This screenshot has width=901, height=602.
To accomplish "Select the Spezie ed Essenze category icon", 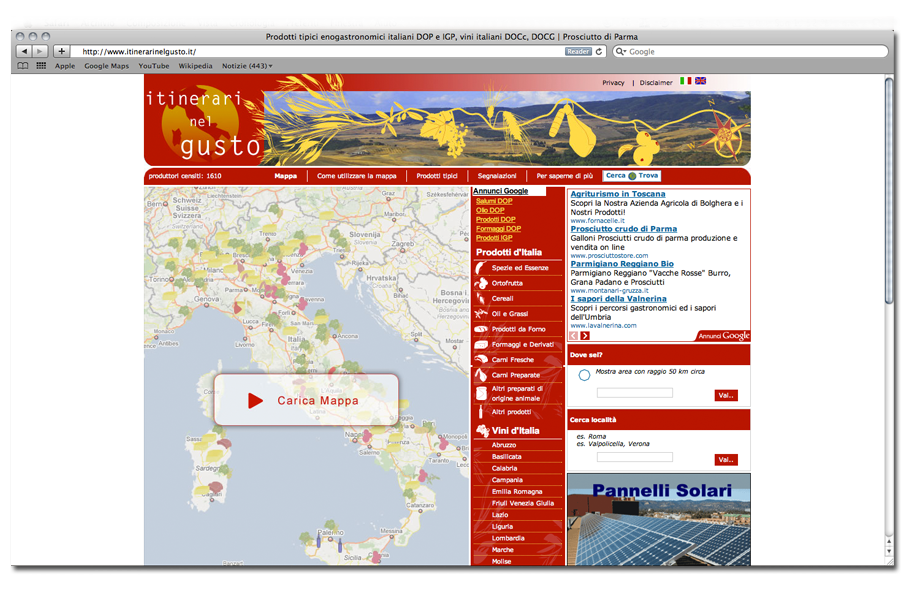I will (478, 267).
